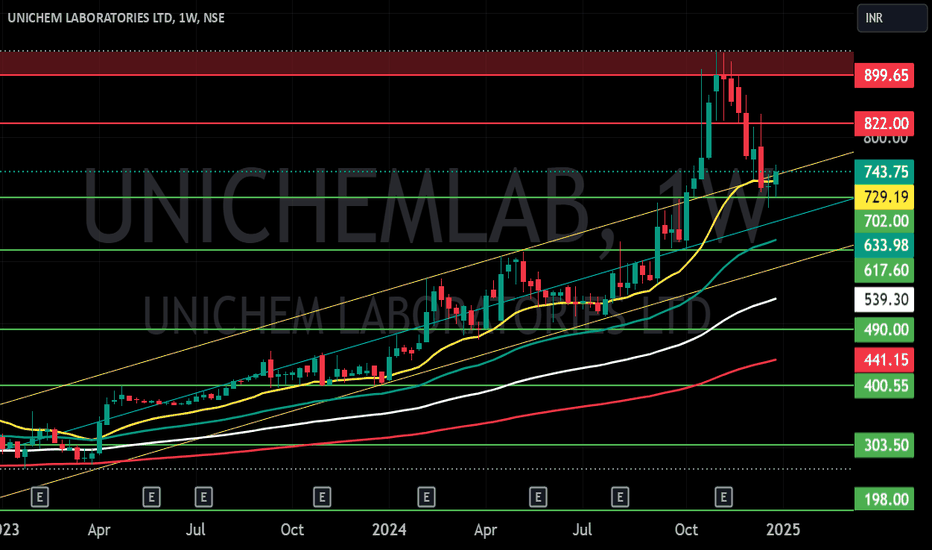Select the 198.00 green level label
The height and width of the screenshot is (550, 932).
(x=884, y=499)
